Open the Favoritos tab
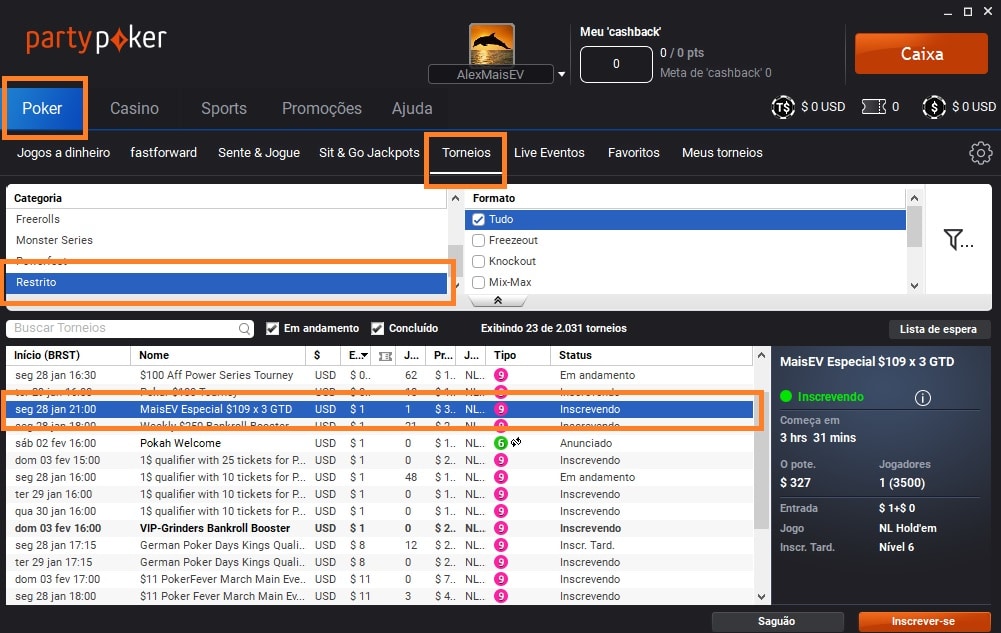 (x=633, y=153)
